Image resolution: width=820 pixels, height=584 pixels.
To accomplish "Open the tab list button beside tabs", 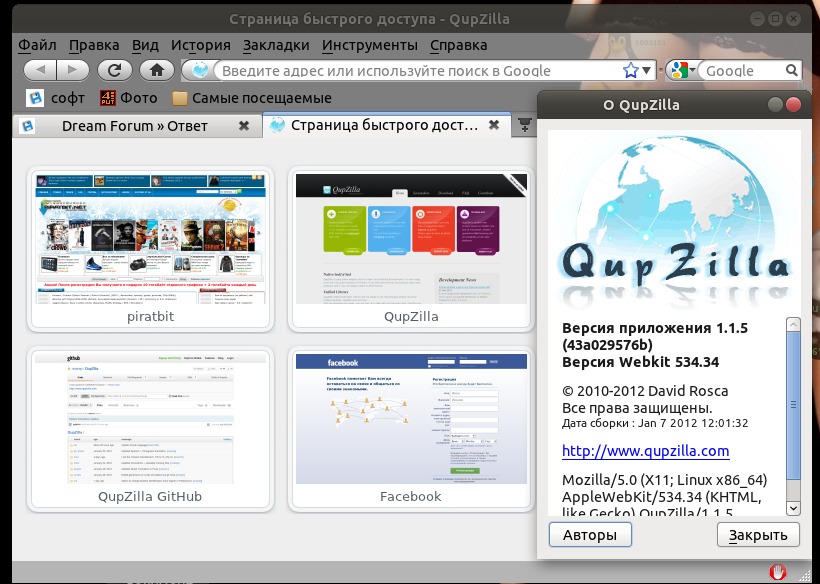I will pyautogui.click(x=524, y=125).
